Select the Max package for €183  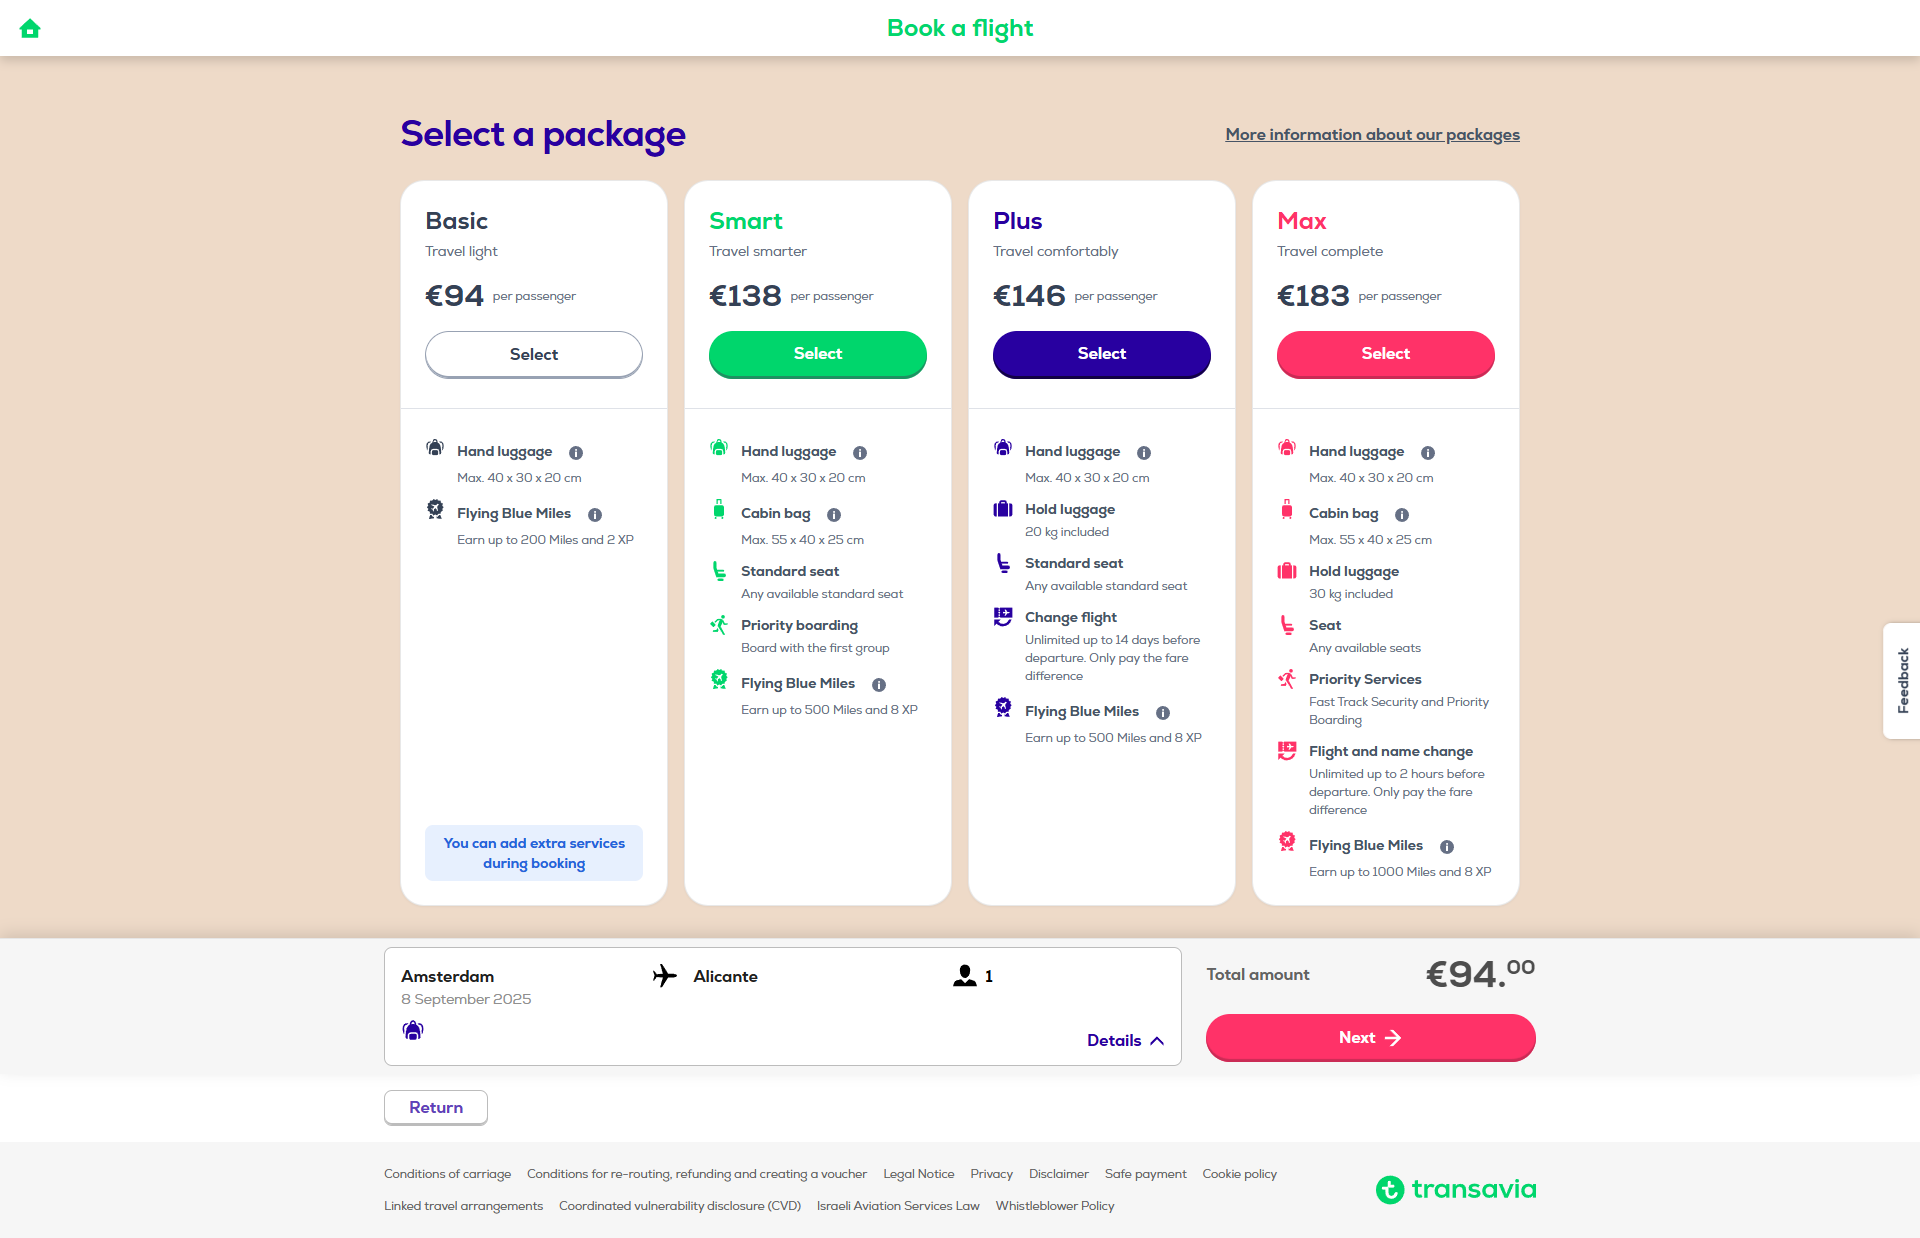[x=1386, y=354]
